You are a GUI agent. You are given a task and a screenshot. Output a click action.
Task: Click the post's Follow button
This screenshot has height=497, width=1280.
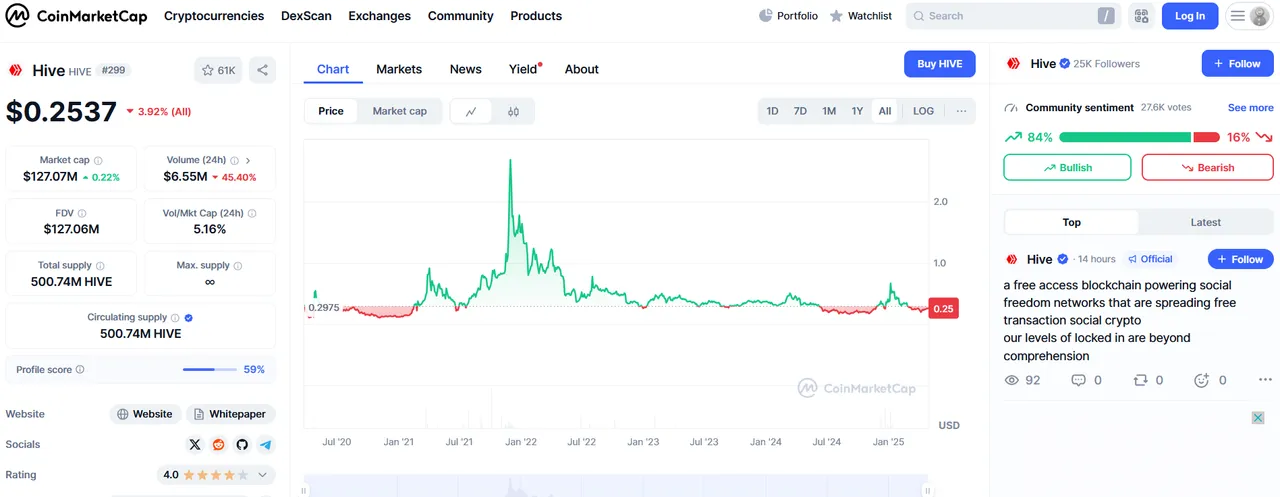pyautogui.click(x=1240, y=259)
